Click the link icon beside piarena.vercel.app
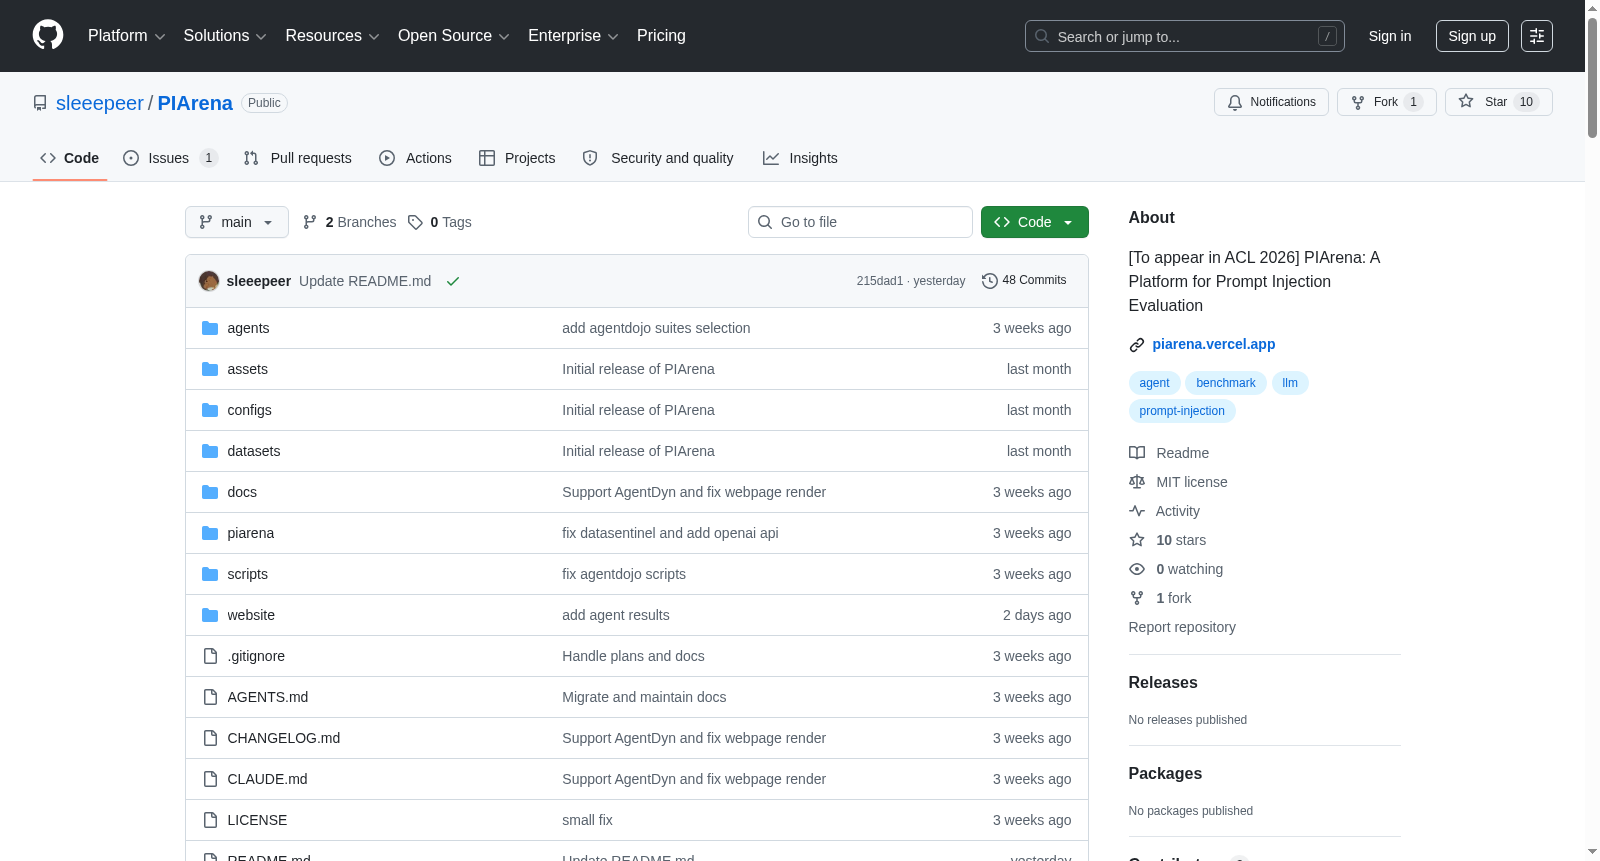 1137,345
